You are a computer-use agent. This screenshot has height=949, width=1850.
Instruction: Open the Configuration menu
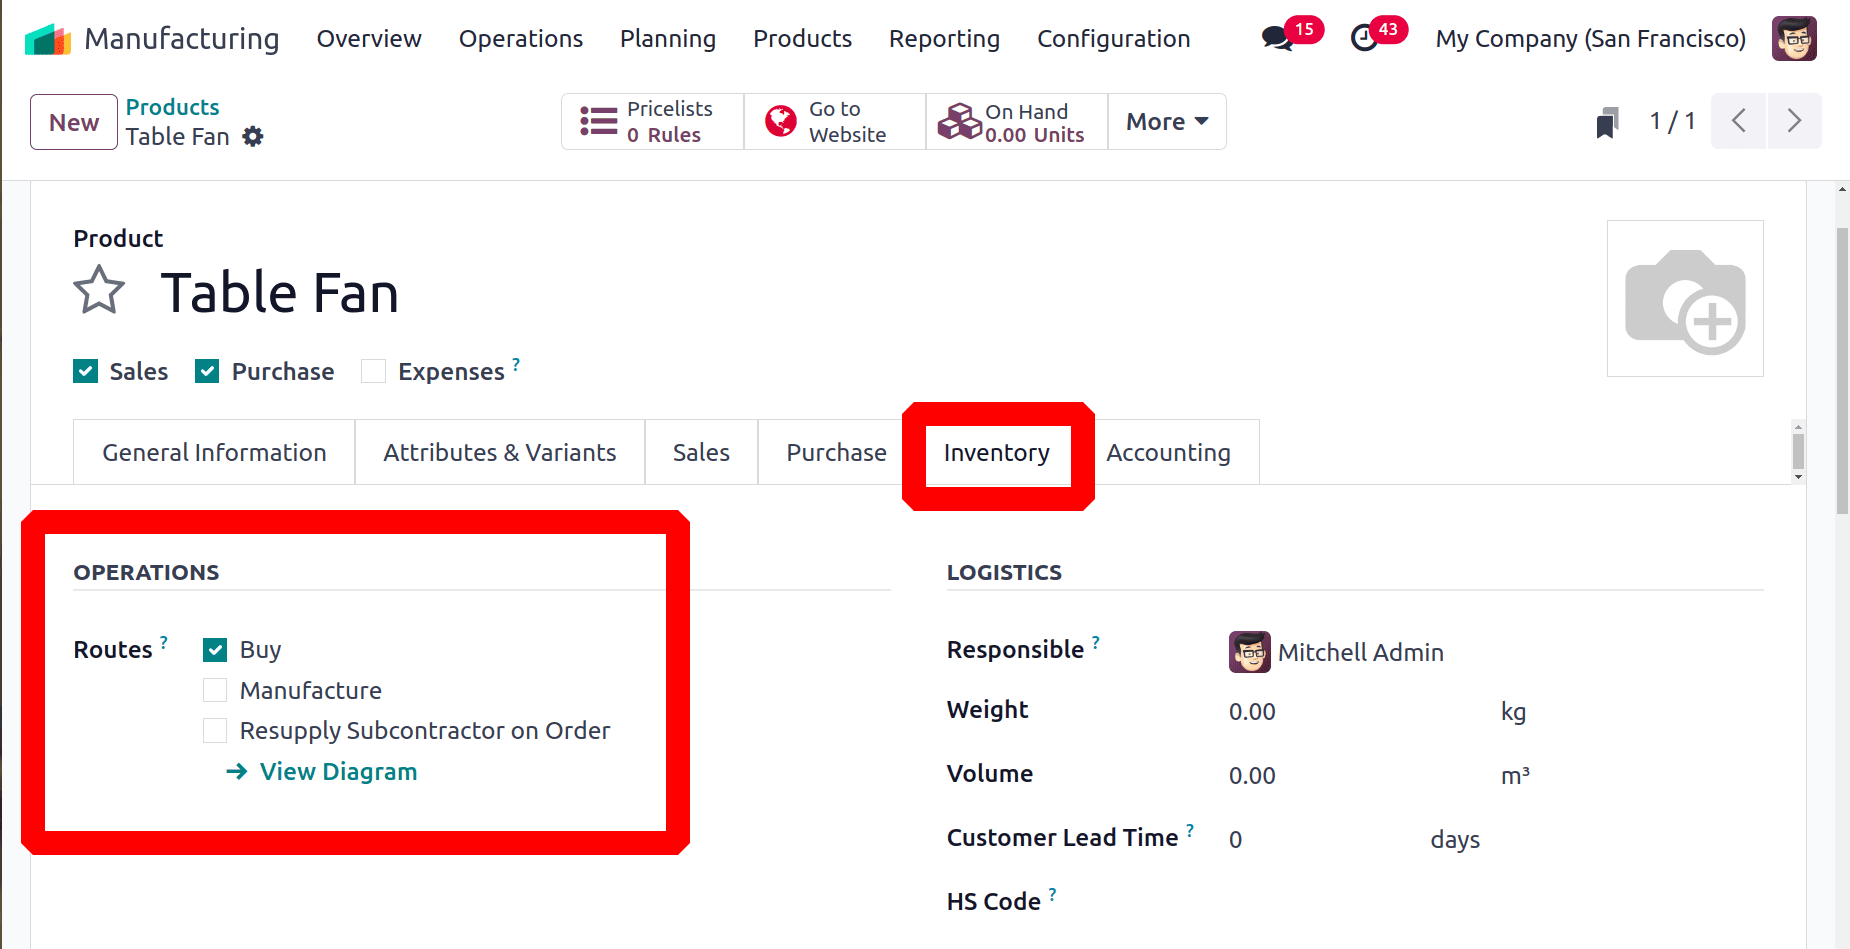1113,39
